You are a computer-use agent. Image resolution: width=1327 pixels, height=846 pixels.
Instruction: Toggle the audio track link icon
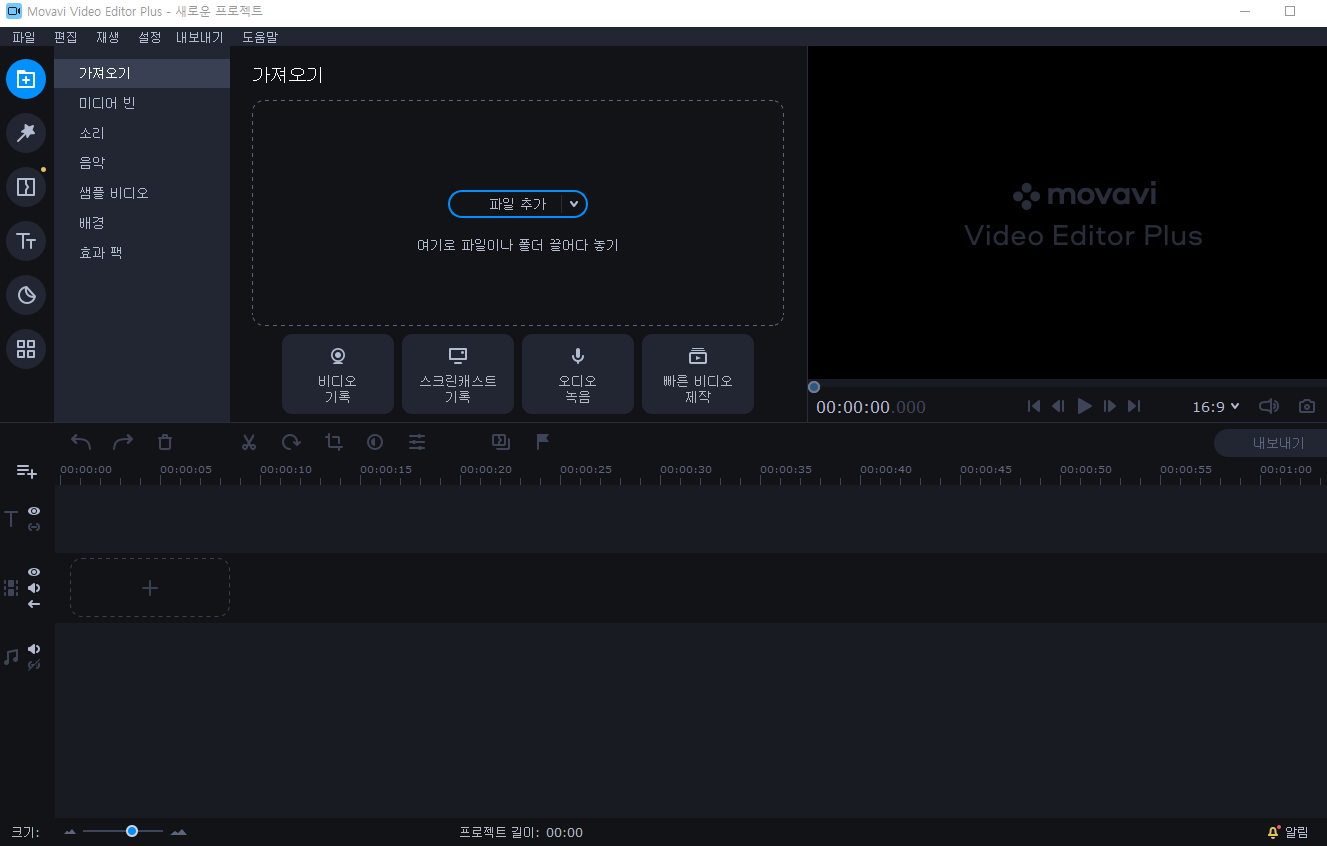click(34, 665)
